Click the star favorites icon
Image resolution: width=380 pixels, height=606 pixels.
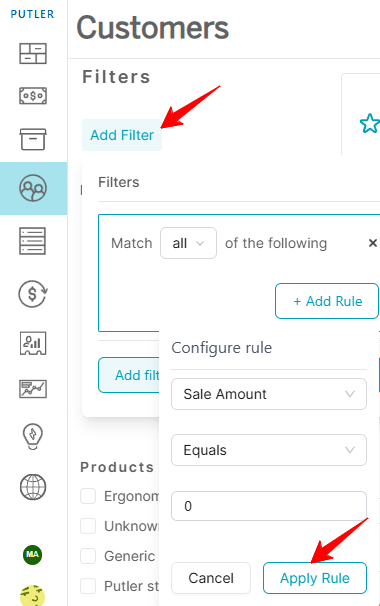(x=370, y=123)
